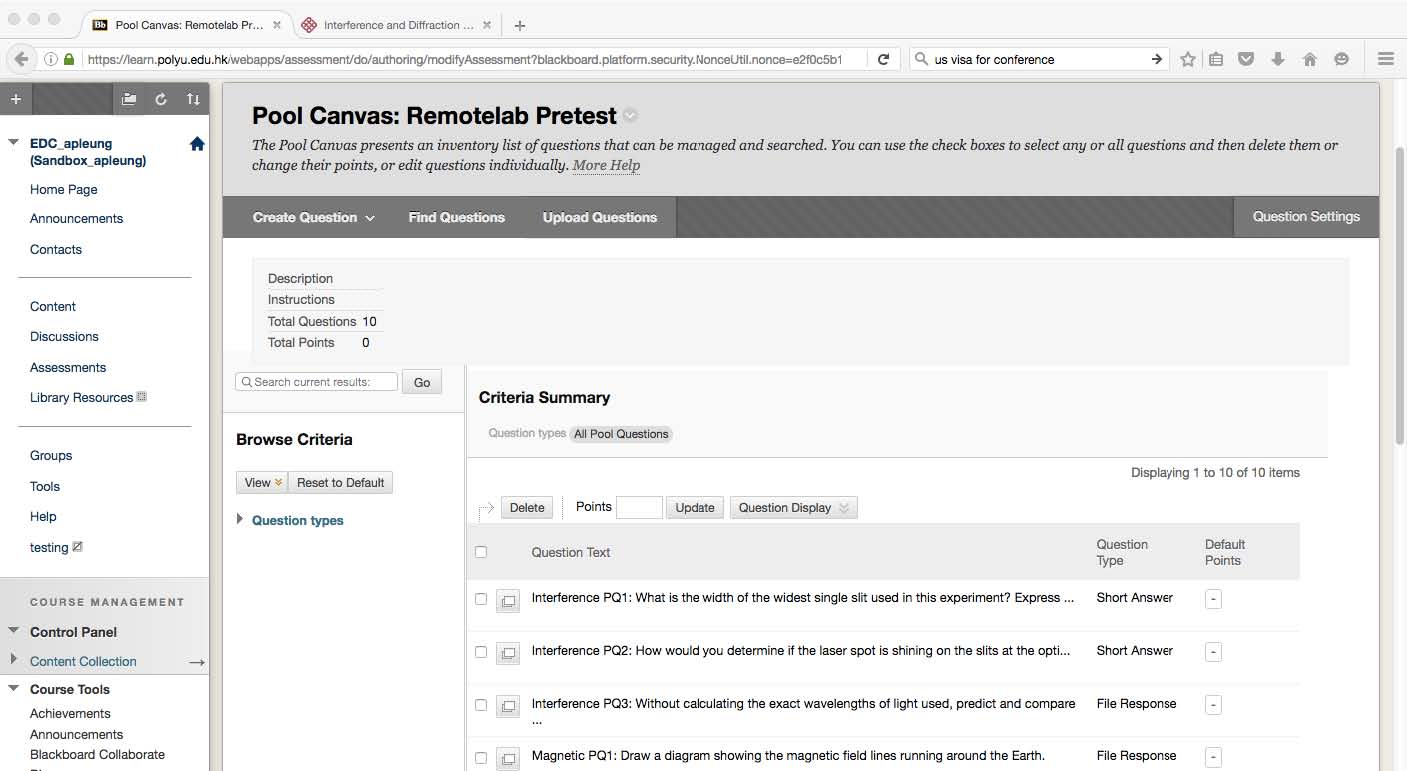Click the reload page icon in address bar
Viewport: 1407px width, 771px height.
(x=883, y=59)
